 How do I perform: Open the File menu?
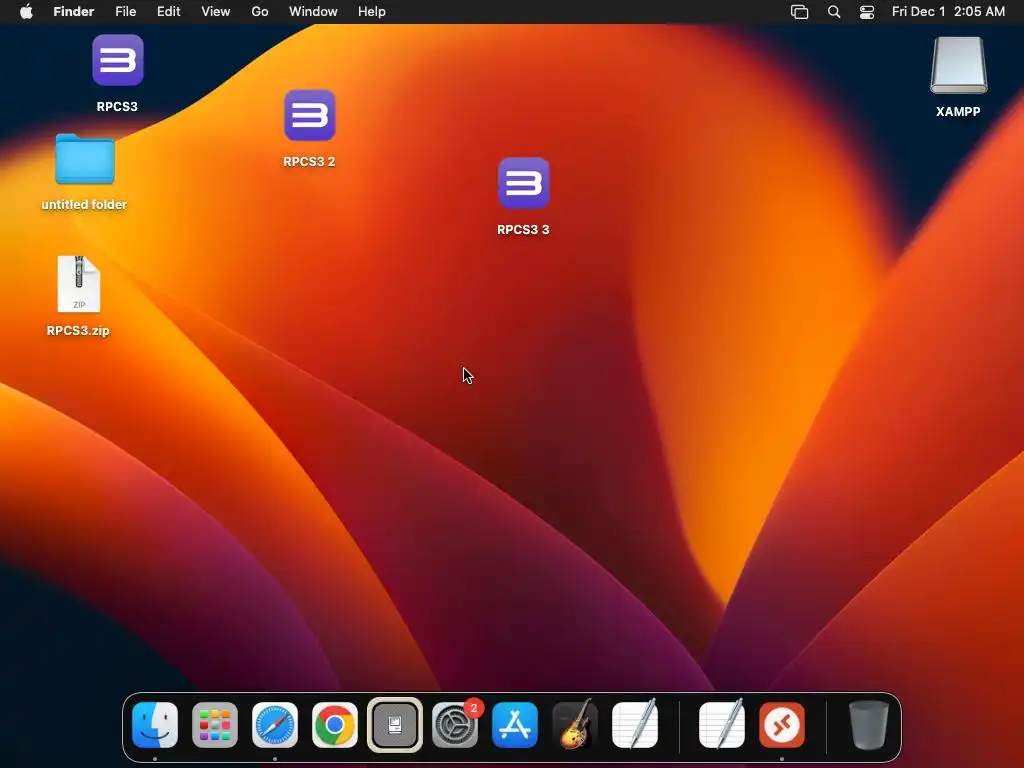pos(125,11)
